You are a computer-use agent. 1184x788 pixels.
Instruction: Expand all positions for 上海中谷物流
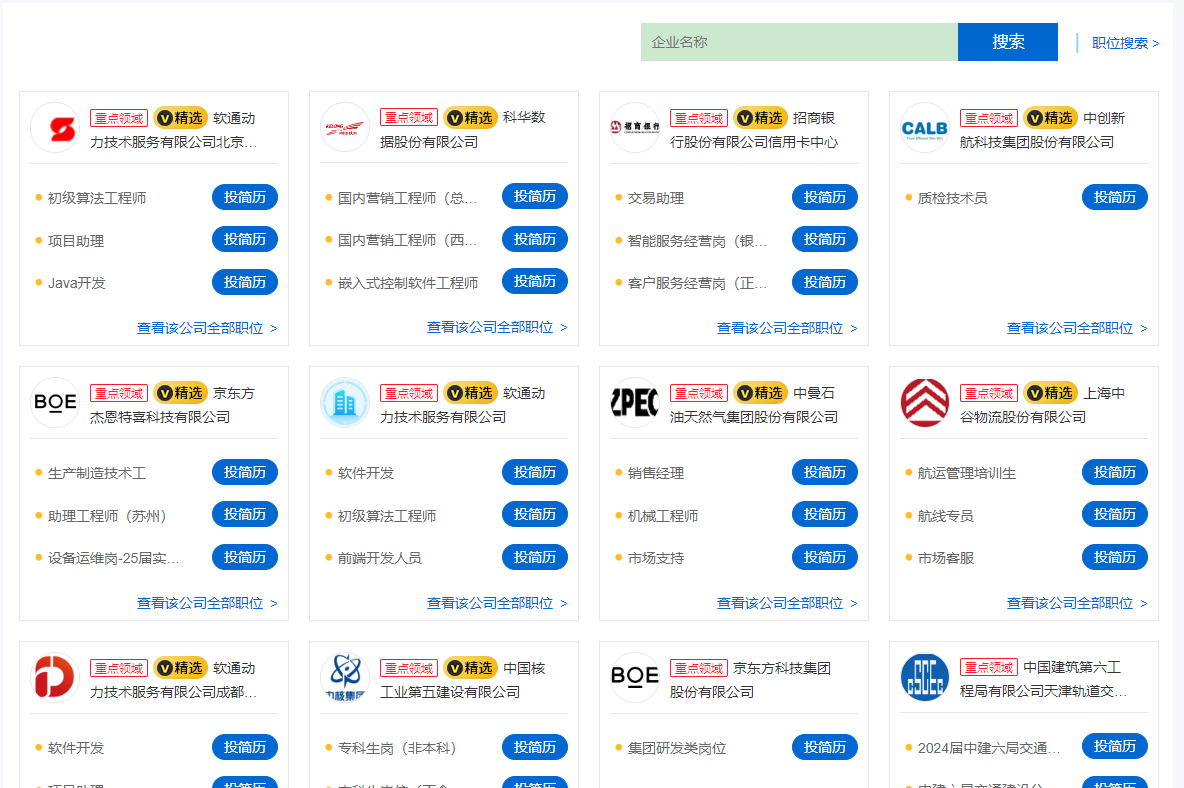(1076, 603)
